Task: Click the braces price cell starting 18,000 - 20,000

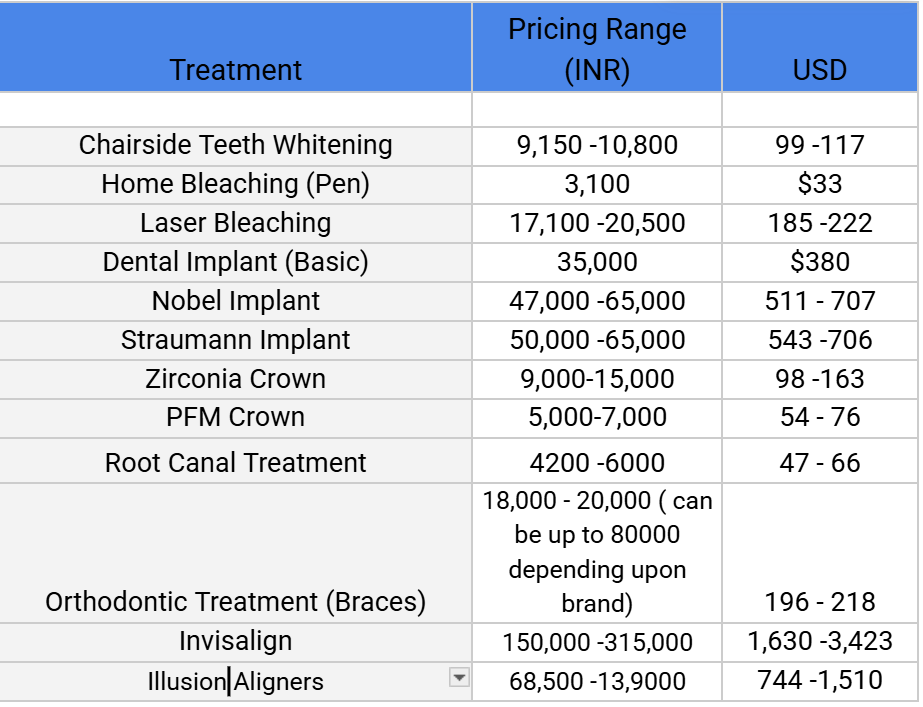Action: [x=597, y=552]
